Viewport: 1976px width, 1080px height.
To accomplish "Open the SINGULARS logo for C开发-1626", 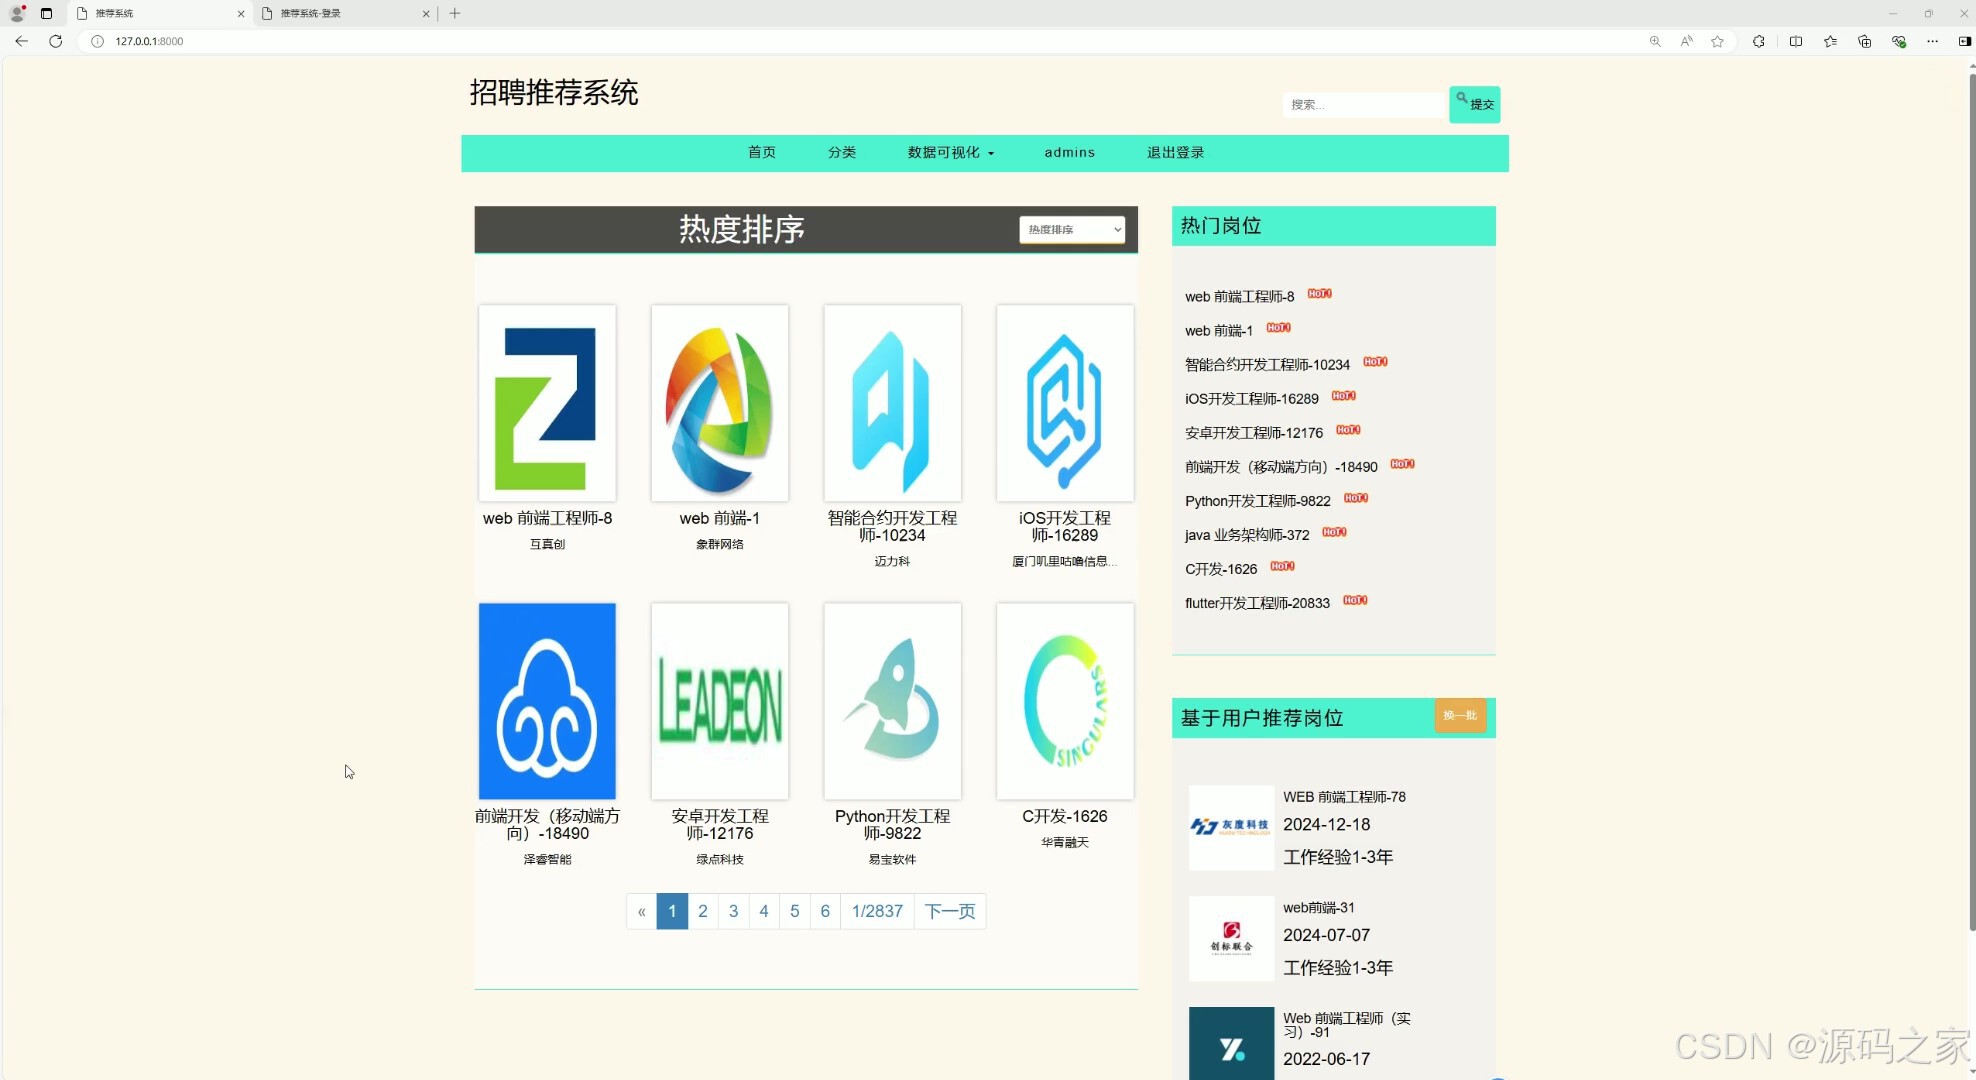I will 1065,701.
